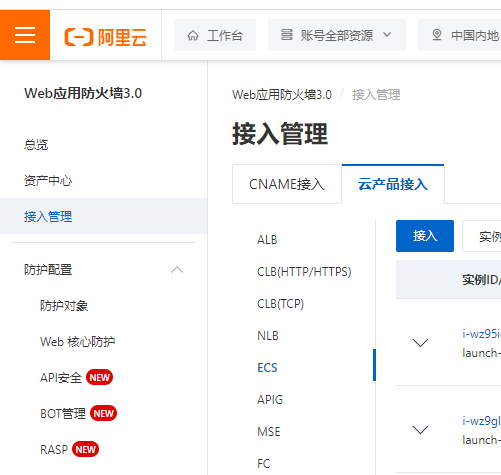Click the Alibaba Cloud logo

(105, 37)
